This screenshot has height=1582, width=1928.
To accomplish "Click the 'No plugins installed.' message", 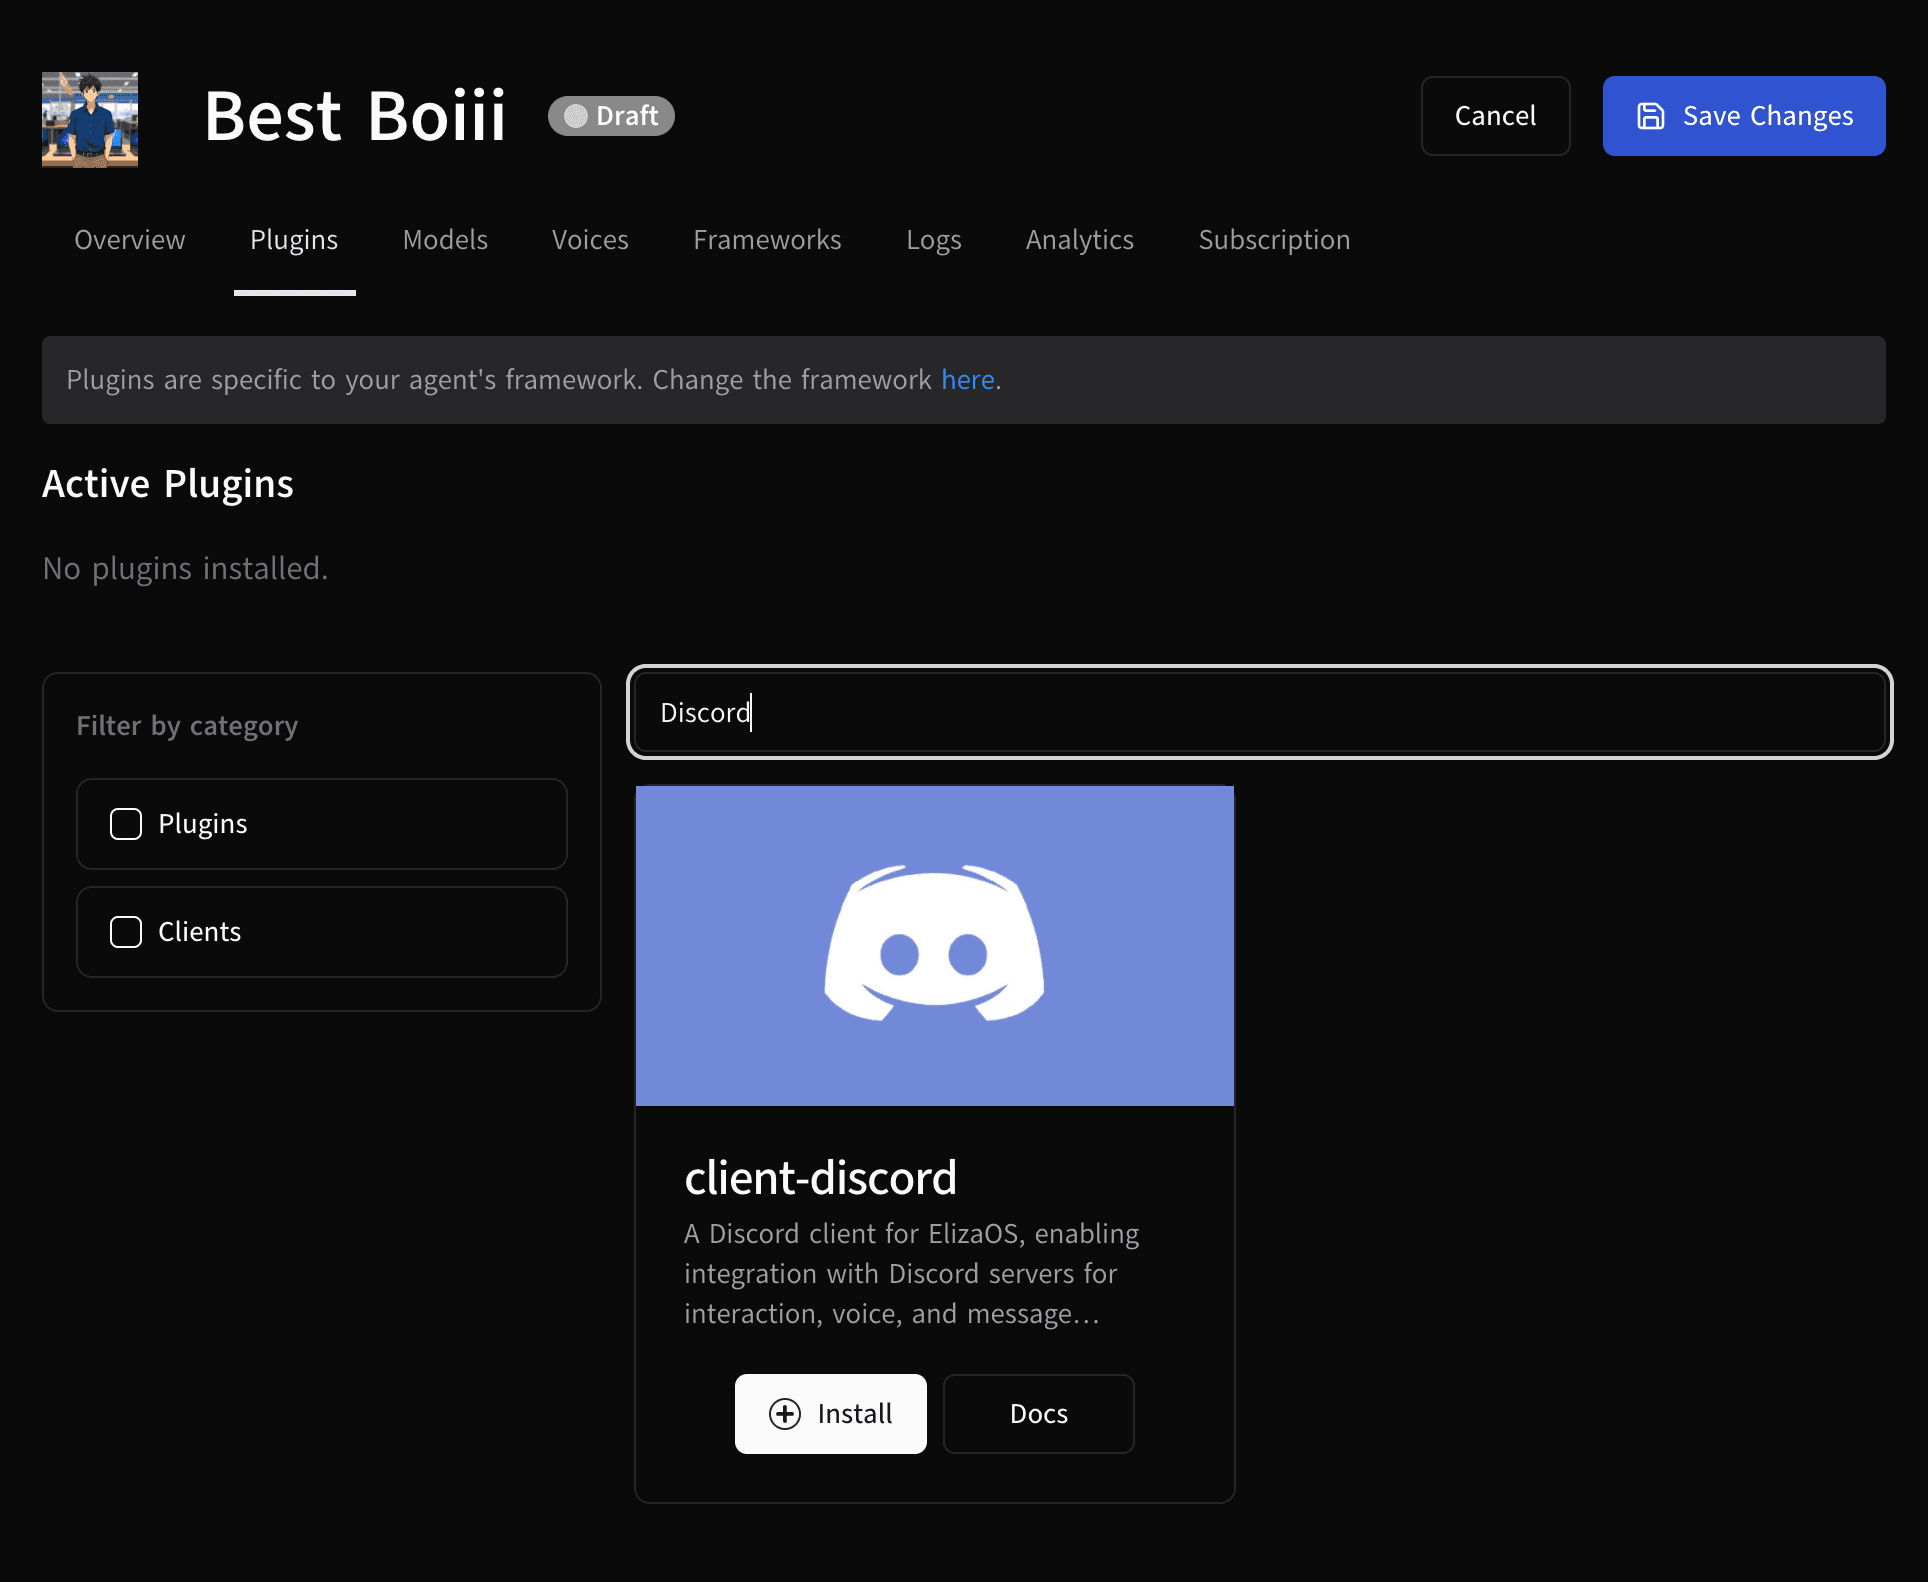I will (186, 568).
